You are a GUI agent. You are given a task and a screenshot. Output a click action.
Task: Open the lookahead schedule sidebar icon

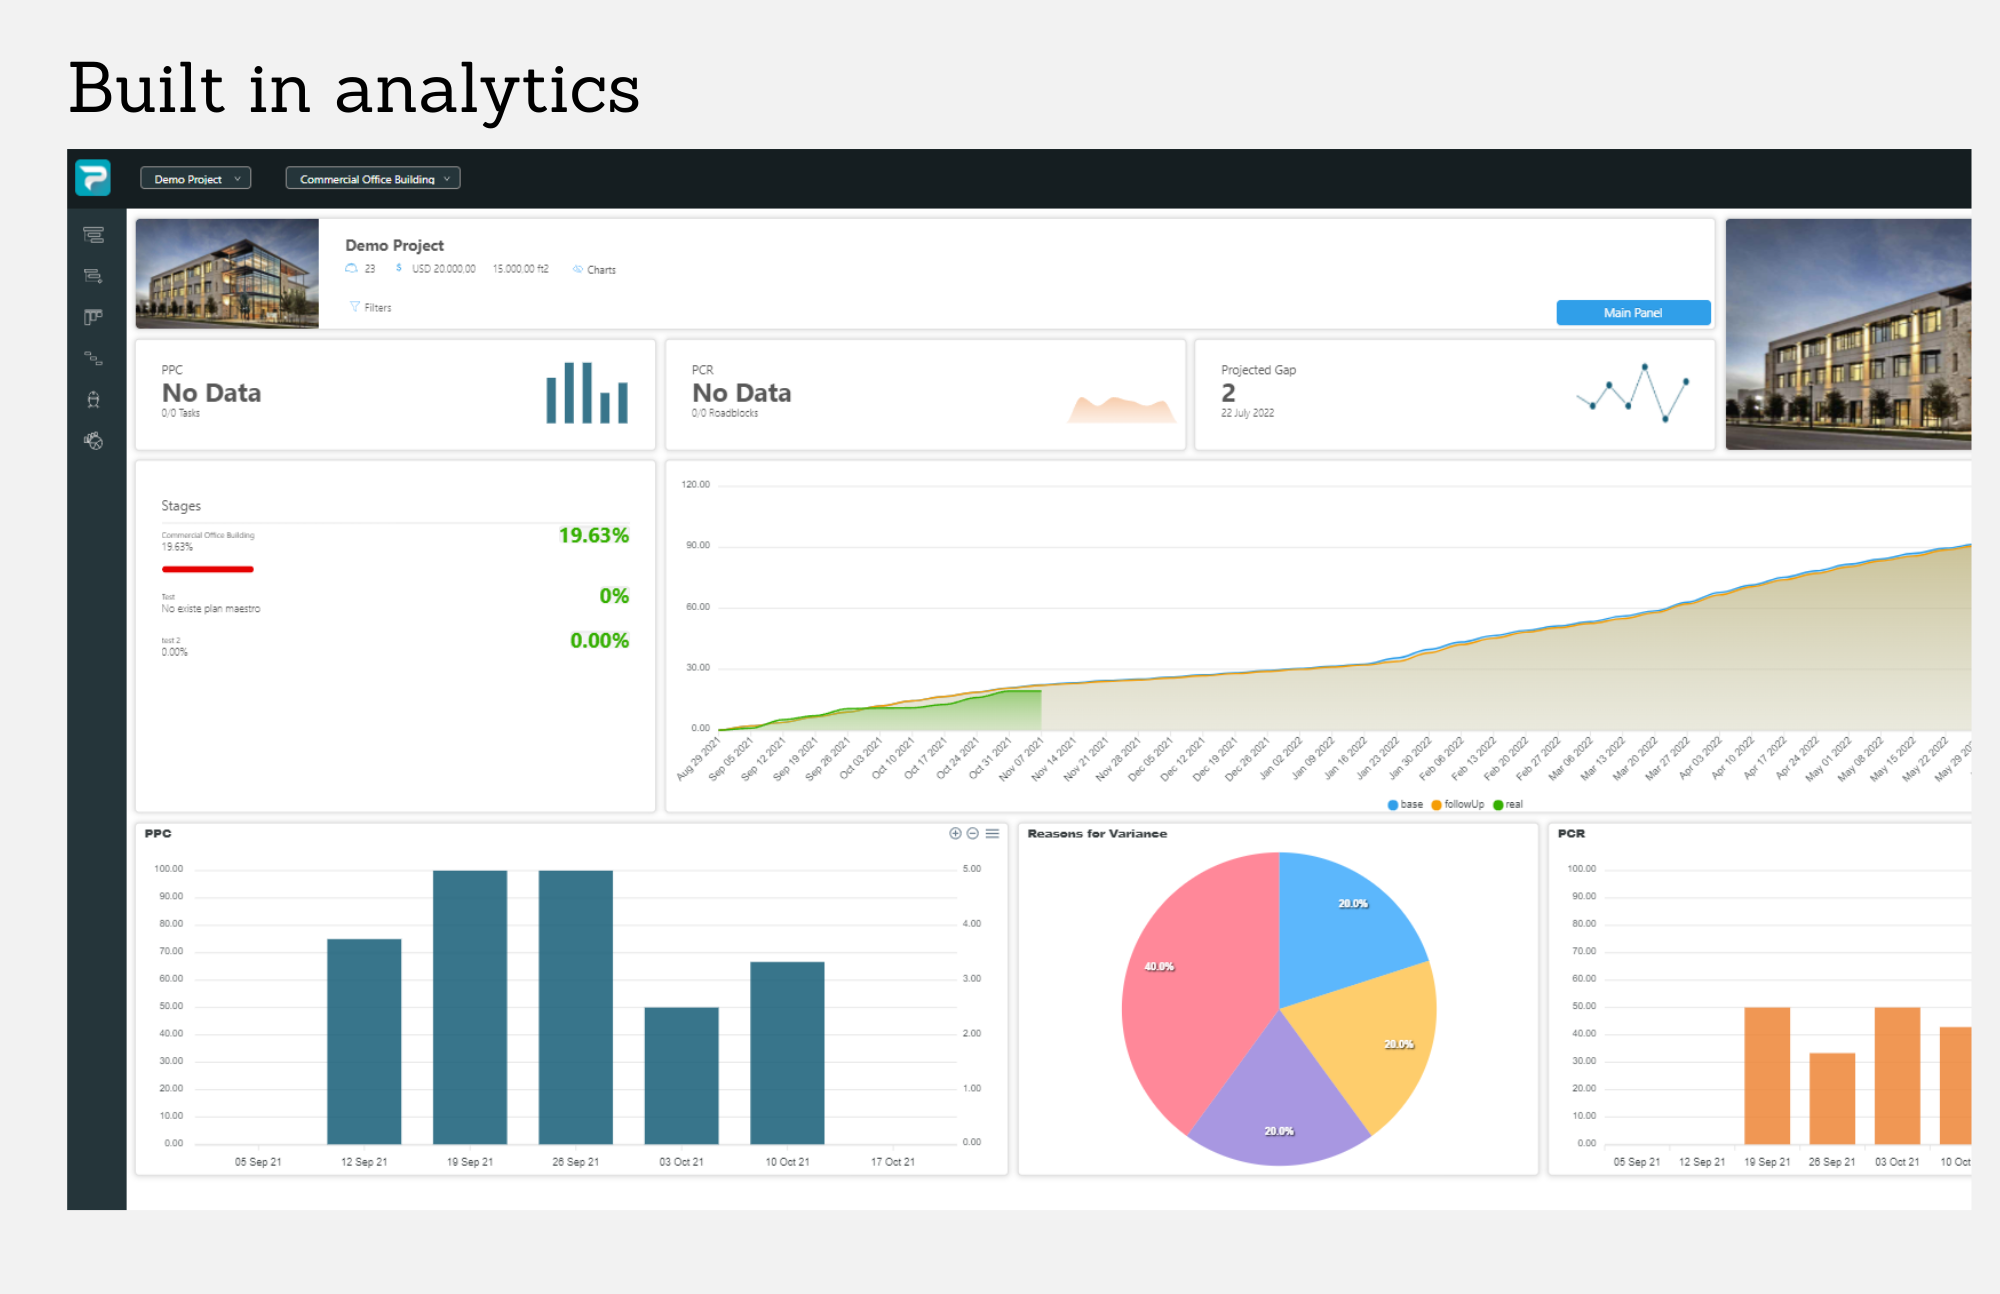(x=93, y=276)
